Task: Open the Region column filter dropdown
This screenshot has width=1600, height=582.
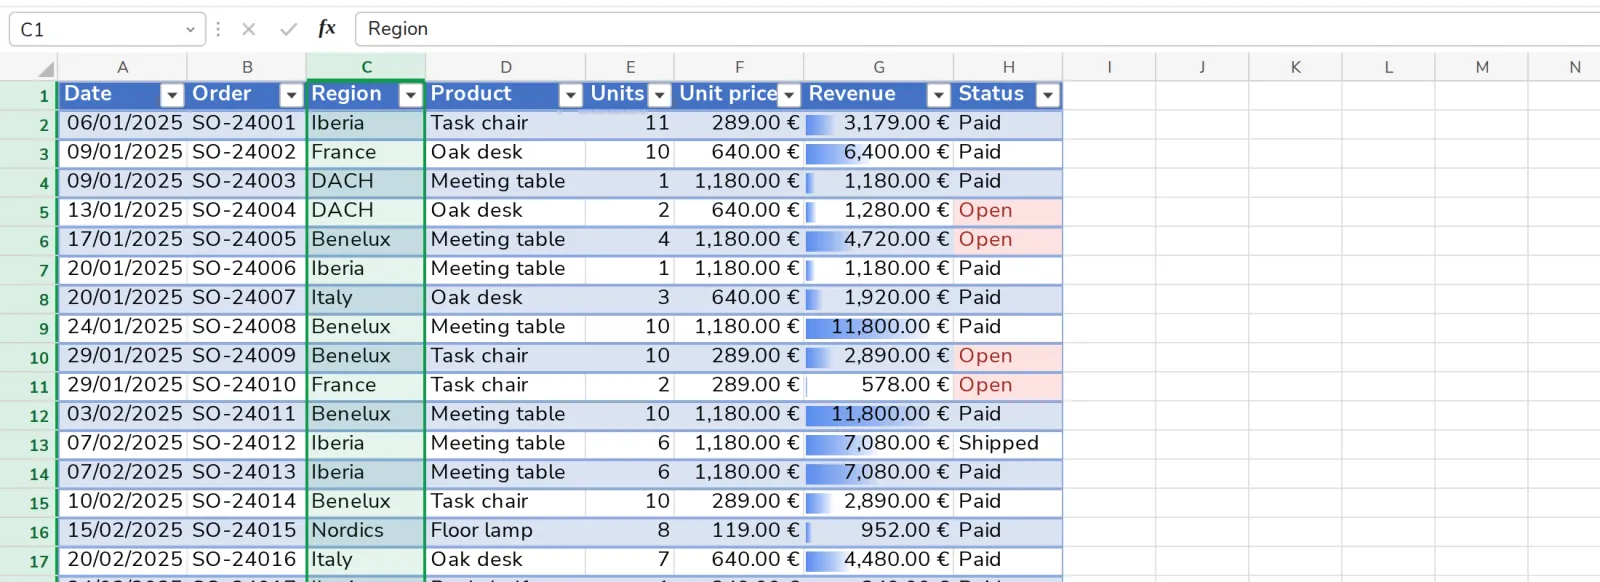Action: pos(410,95)
